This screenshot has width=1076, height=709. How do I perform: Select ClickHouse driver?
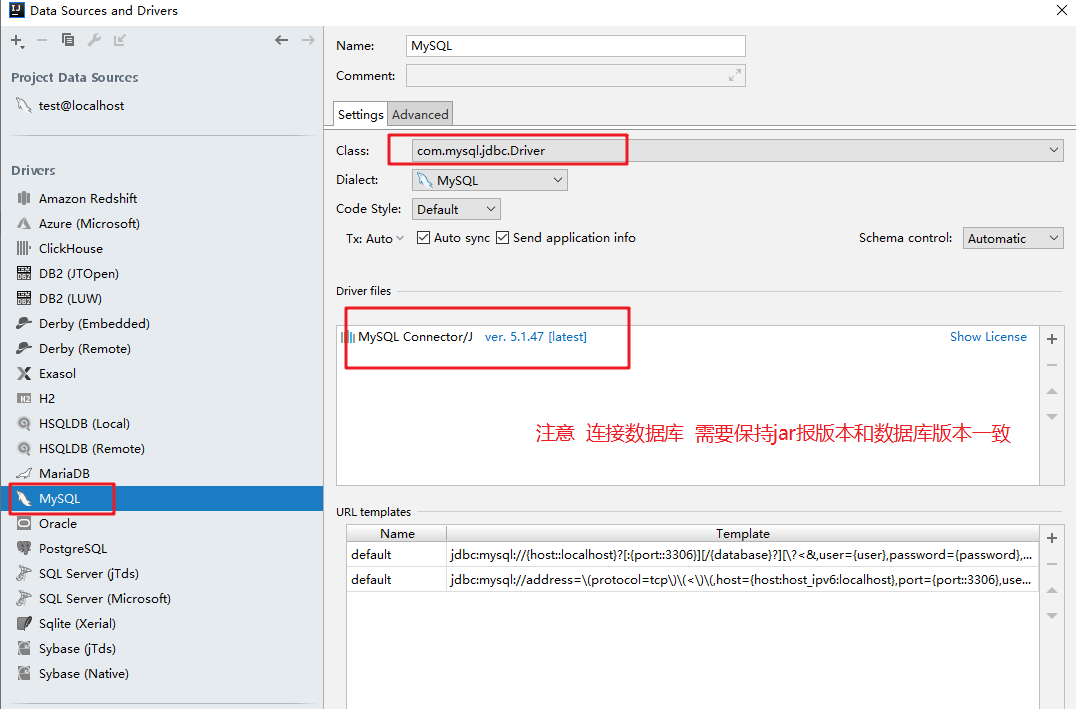tap(71, 248)
